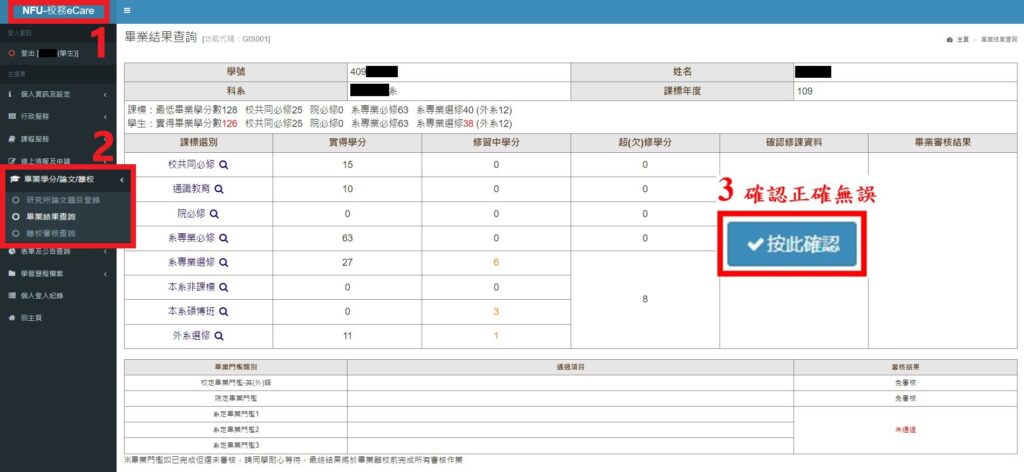Click the info icon beside 個人資訊及設定
Screen dimensions: 1024x472
[11, 94]
